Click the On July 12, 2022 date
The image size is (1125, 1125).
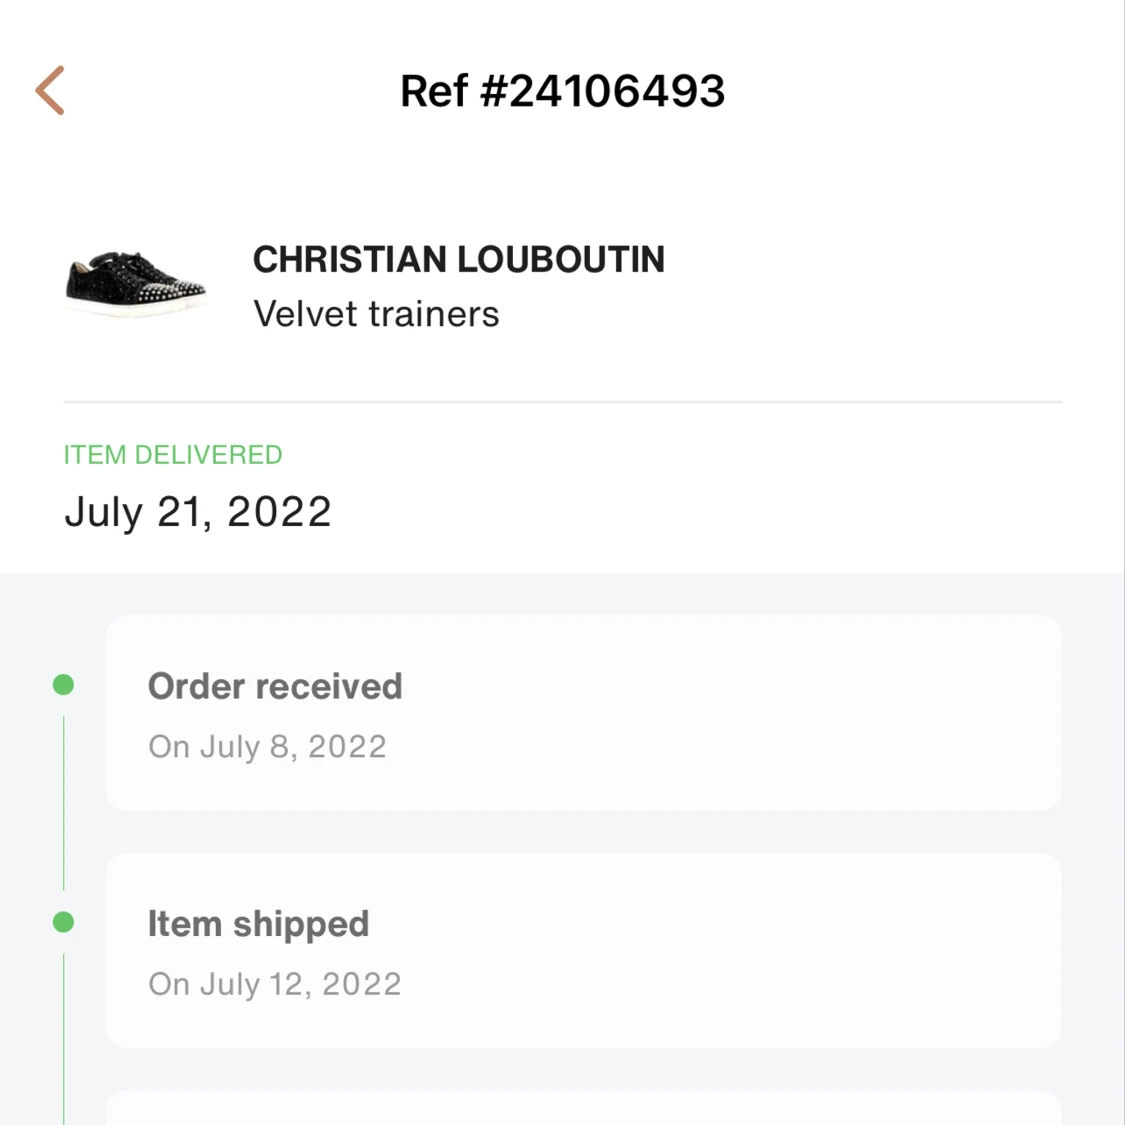pyautogui.click(x=275, y=984)
